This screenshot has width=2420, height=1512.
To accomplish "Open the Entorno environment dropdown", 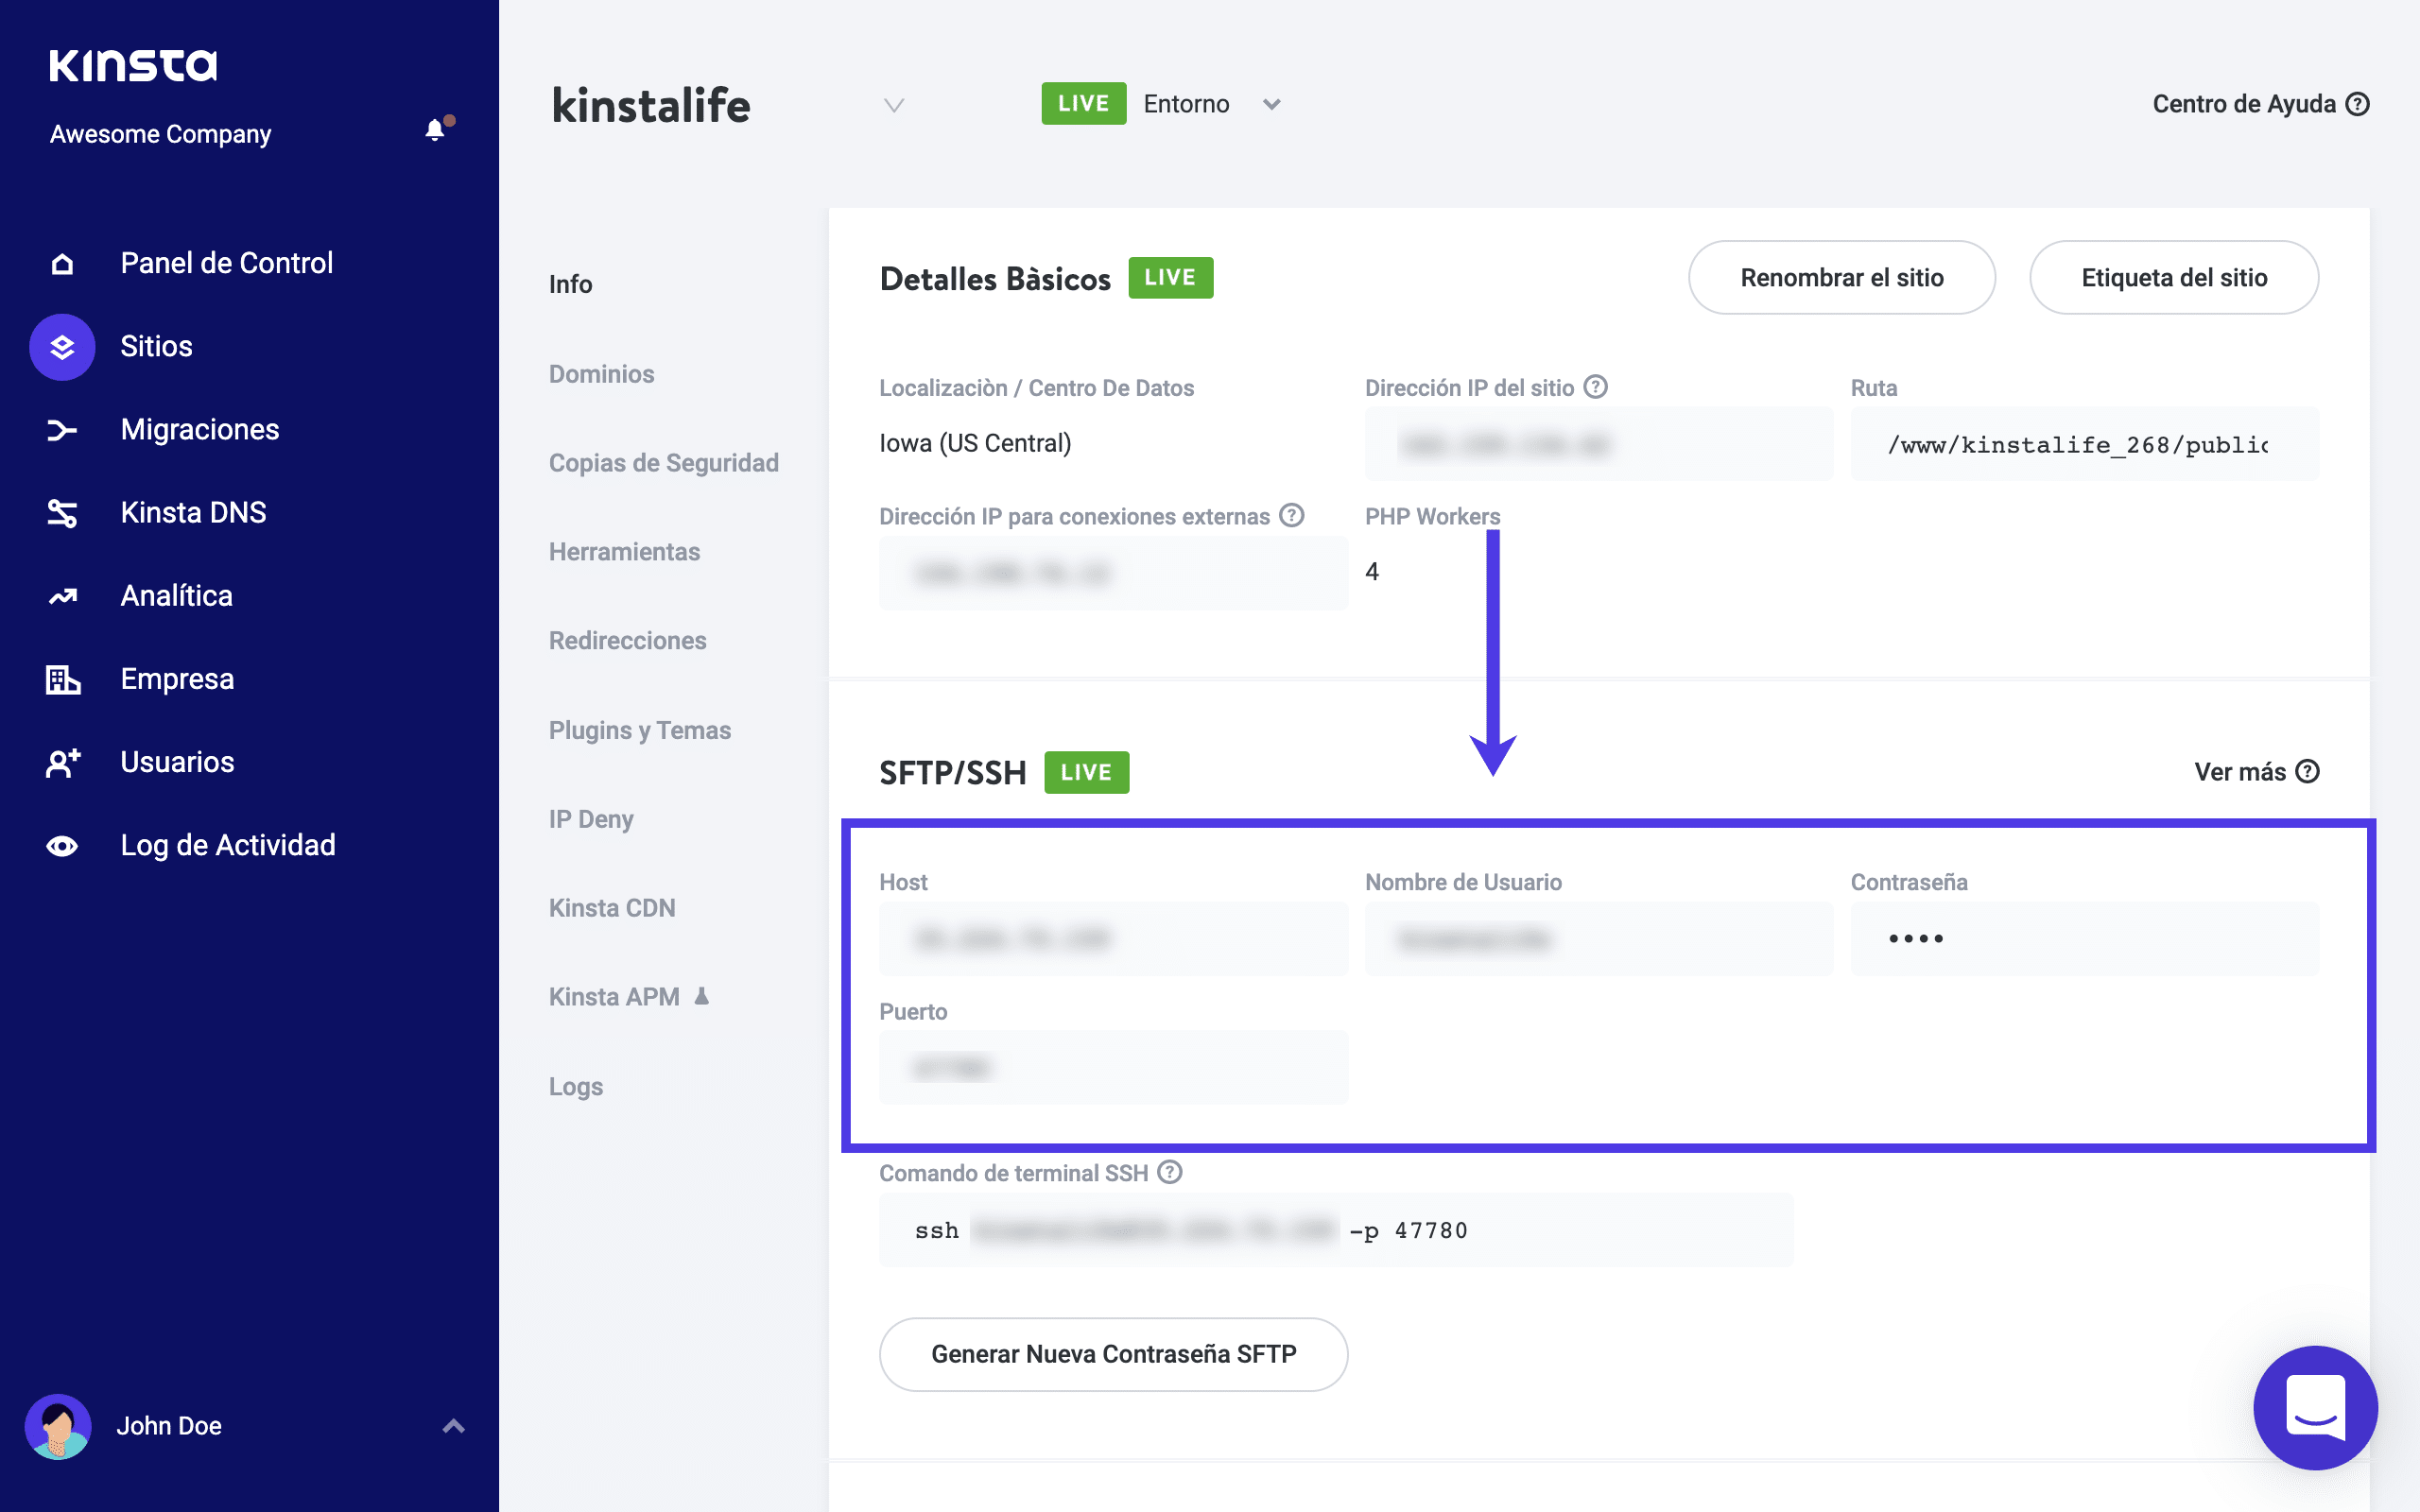I will pos(1271,104).
